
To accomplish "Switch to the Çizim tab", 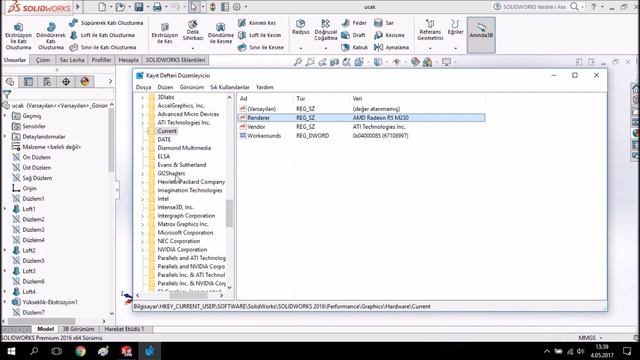I will coord(43,60).
